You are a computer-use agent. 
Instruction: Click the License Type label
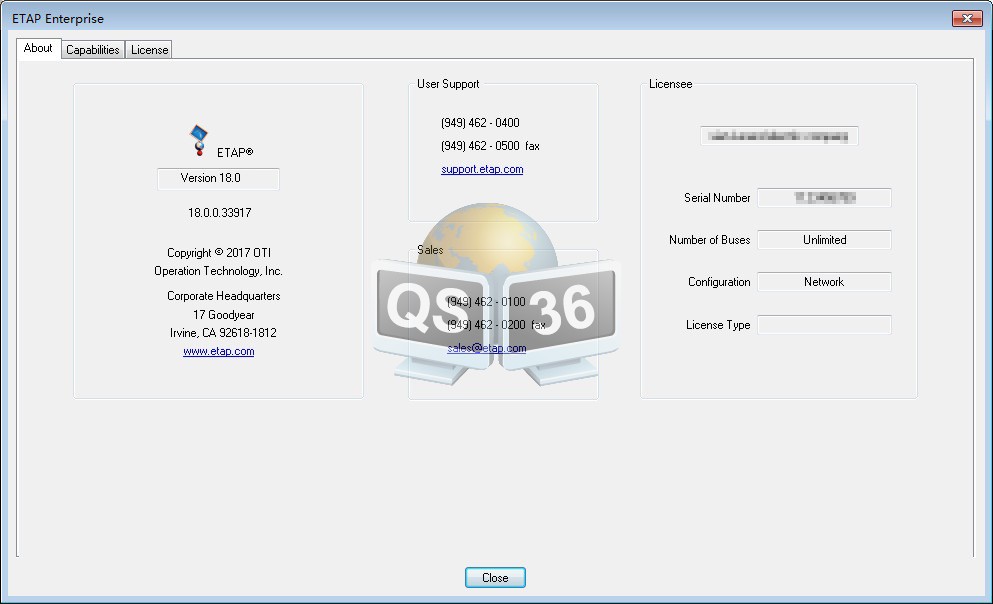point(718,325)
